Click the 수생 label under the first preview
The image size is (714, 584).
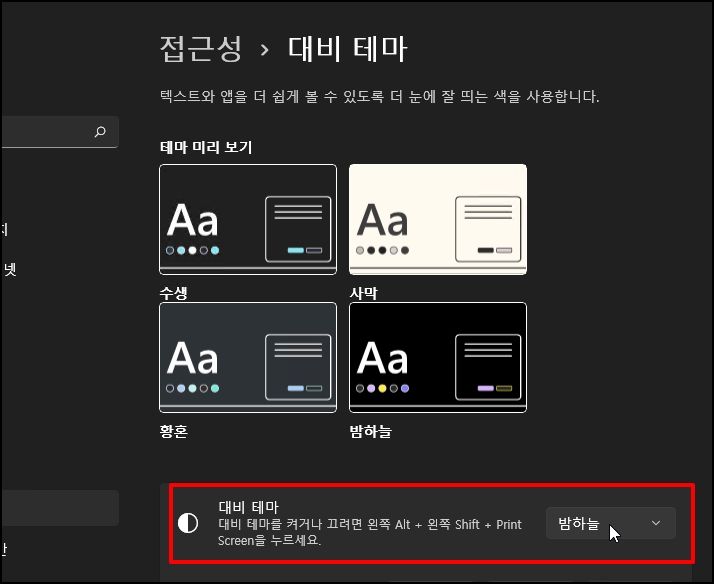coord(173,293)
